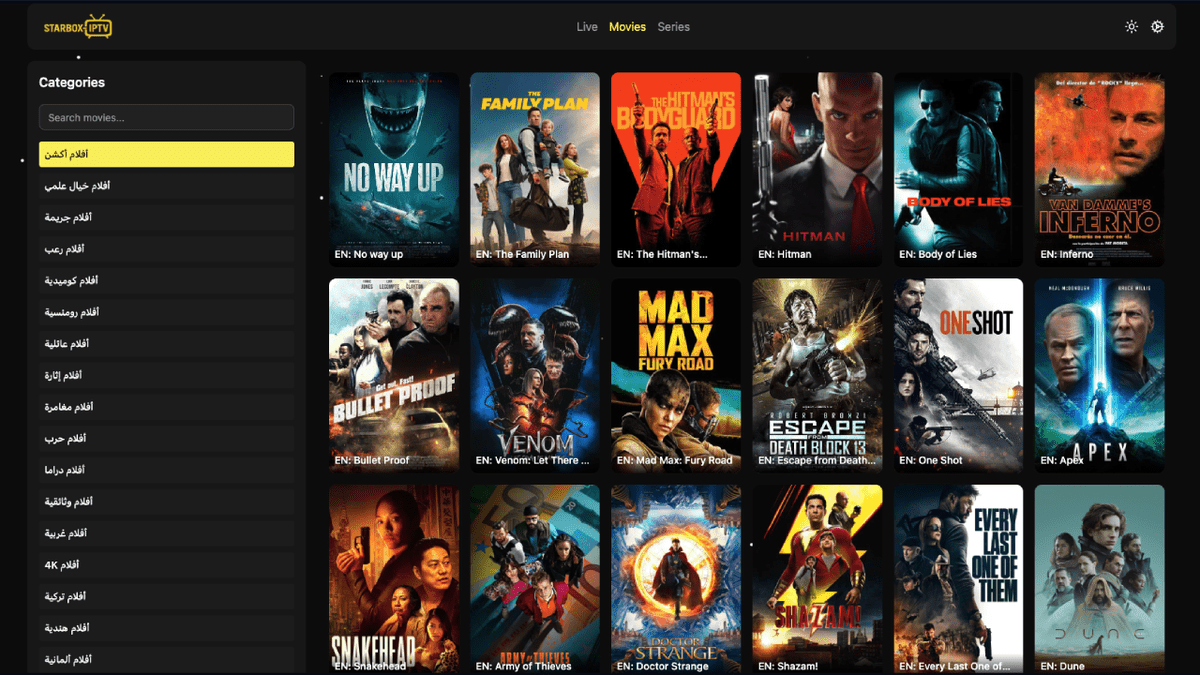
Task: Open the Snakehead movie poster
Action: click(394, 579)
